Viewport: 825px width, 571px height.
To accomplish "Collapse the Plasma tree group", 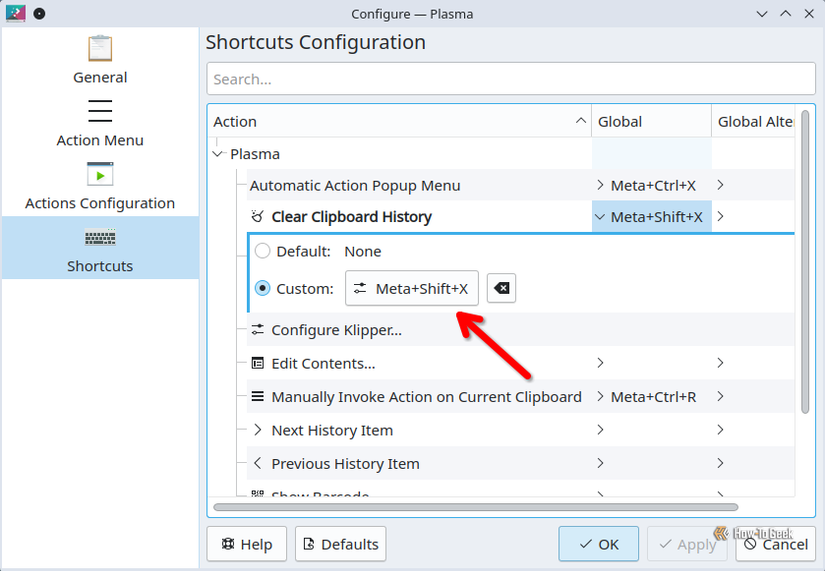I will click(x=219, y=154).
